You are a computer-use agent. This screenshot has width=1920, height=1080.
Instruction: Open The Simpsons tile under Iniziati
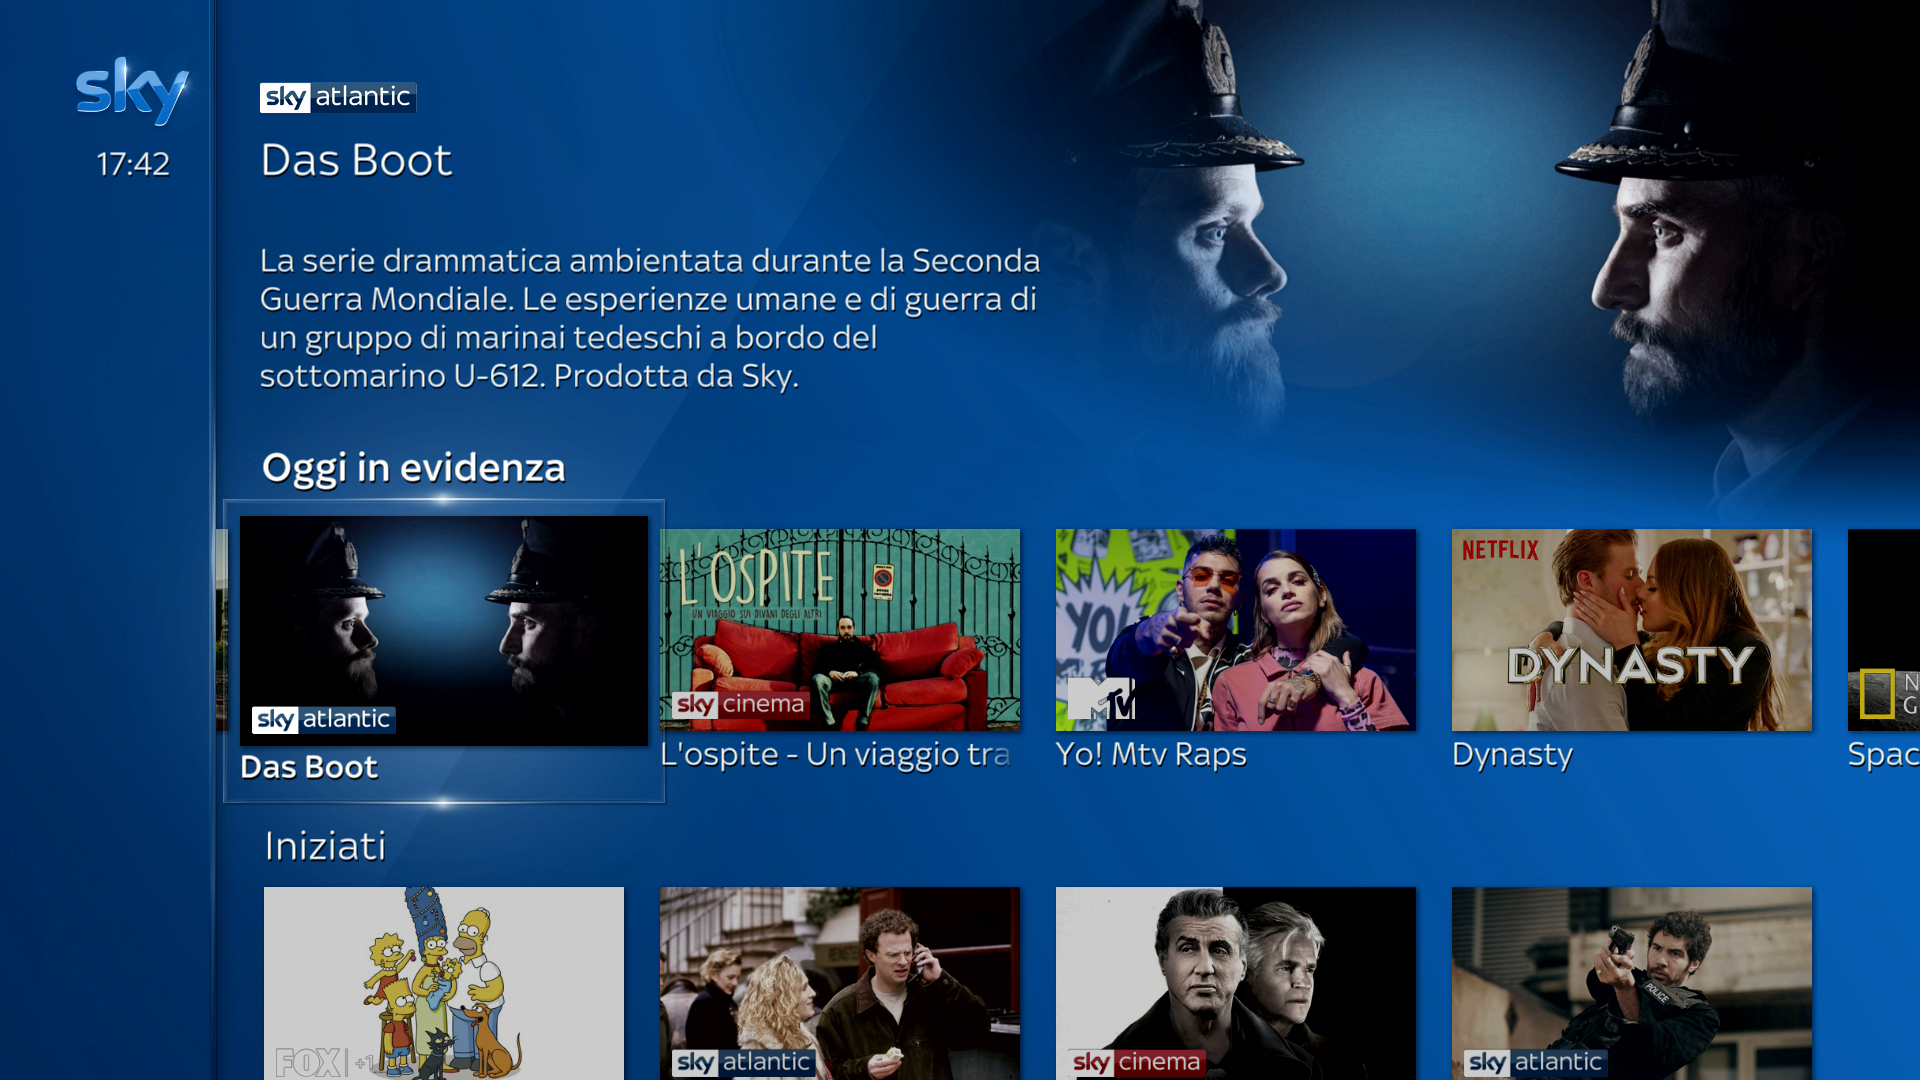[444, 983]
